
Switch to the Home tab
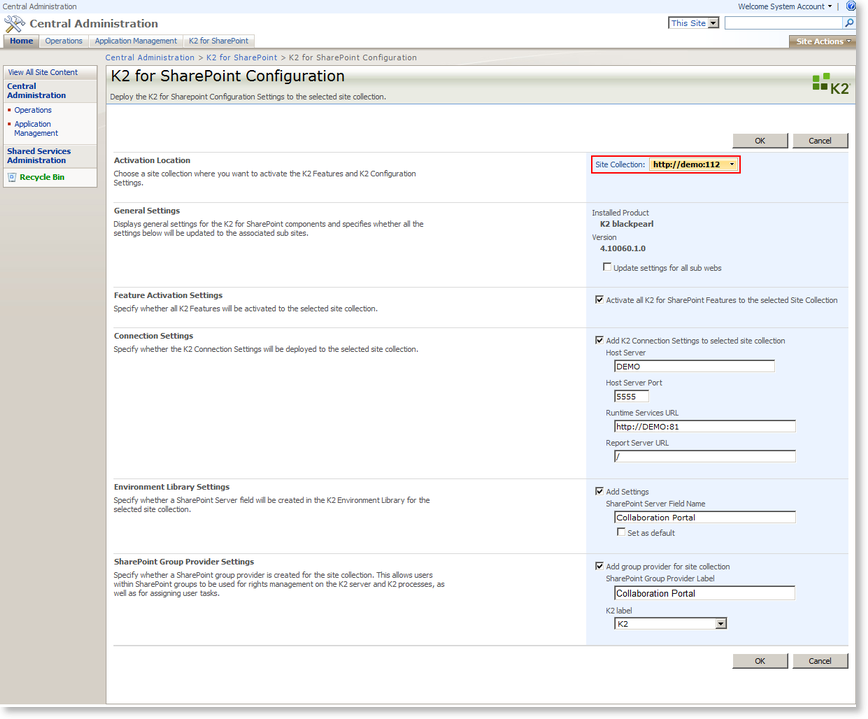[21, 41]
